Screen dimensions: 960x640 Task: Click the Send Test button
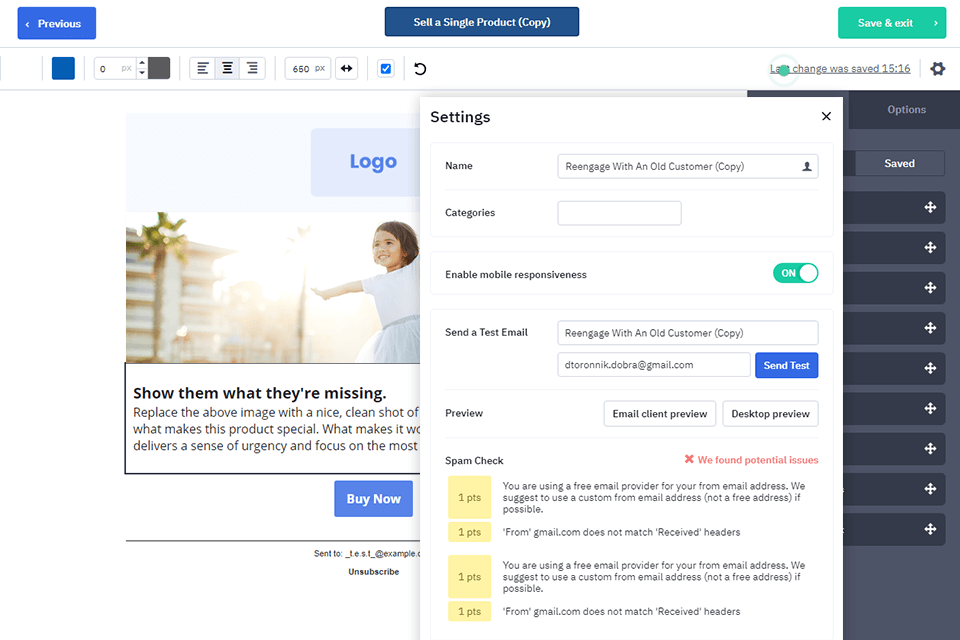[786, 365]
